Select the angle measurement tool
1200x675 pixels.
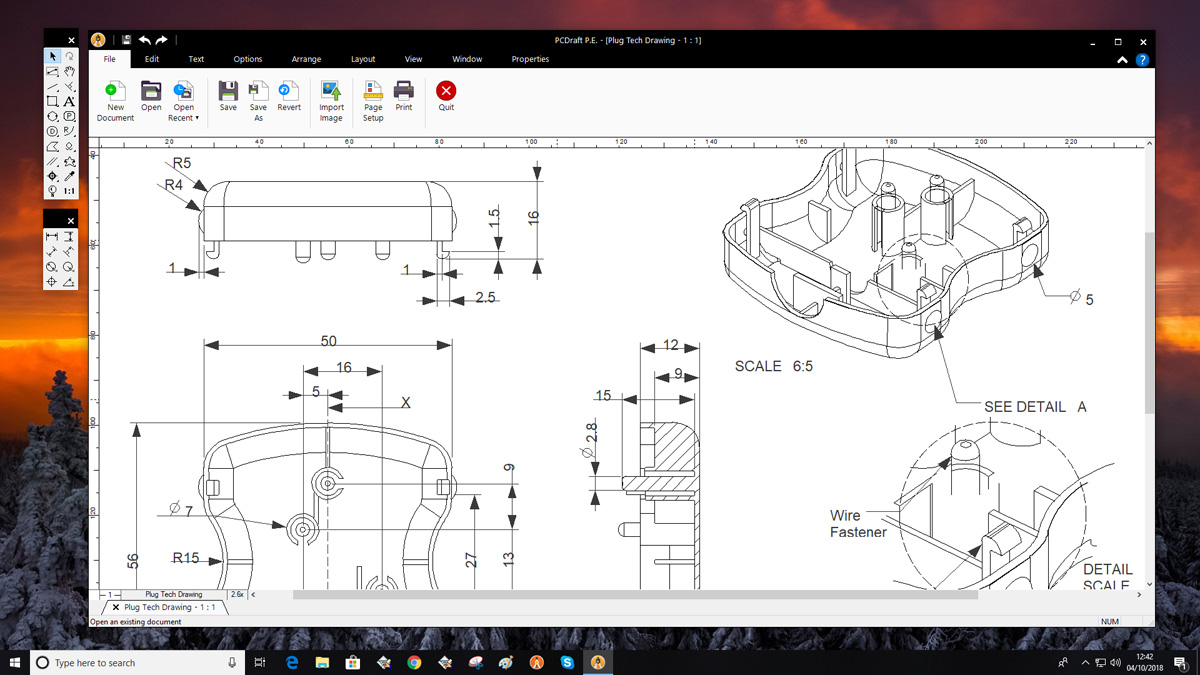(x=68, y=282)
